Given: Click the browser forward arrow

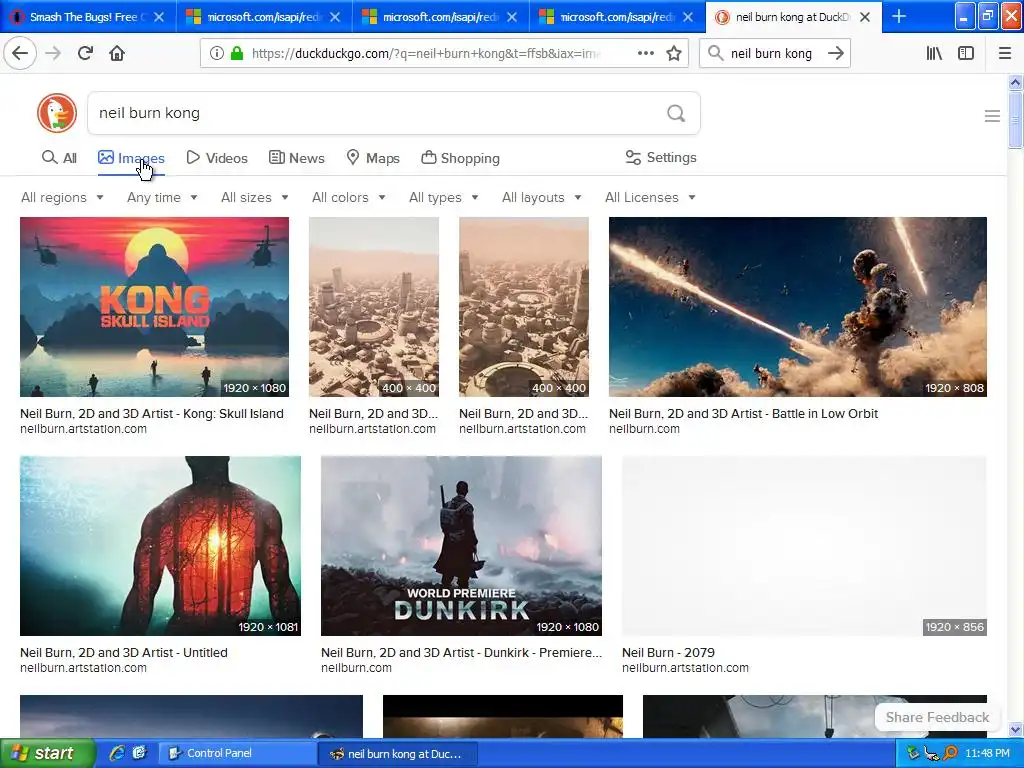Looking at the screenshot, I should [53, 54].
